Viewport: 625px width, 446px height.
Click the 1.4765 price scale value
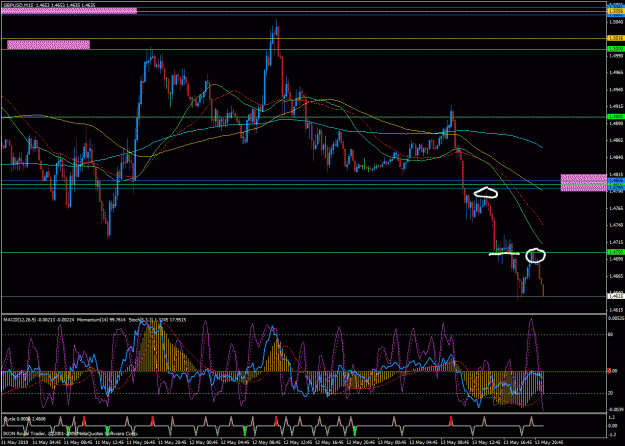tap(616, 208)
